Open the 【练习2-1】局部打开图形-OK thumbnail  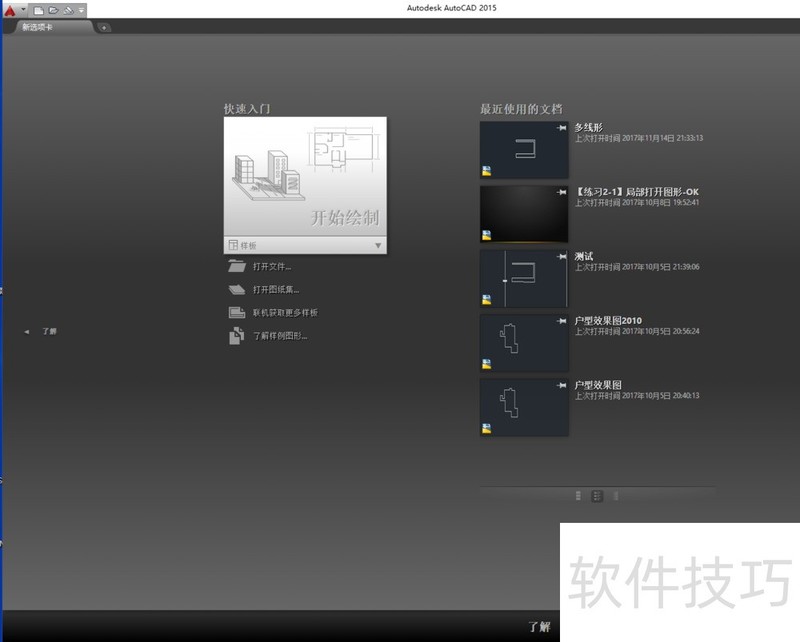tap(524, 214)
